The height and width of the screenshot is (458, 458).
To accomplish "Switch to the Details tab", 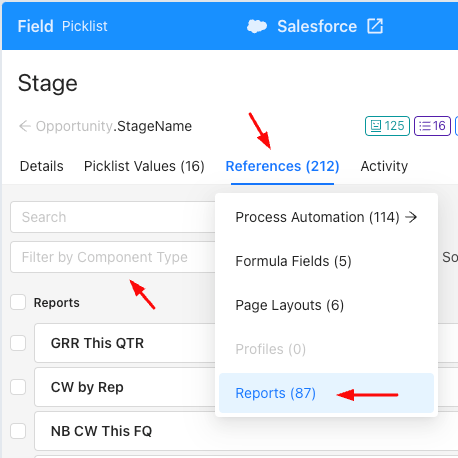I will pyautogui.click(x=42, y=166).
